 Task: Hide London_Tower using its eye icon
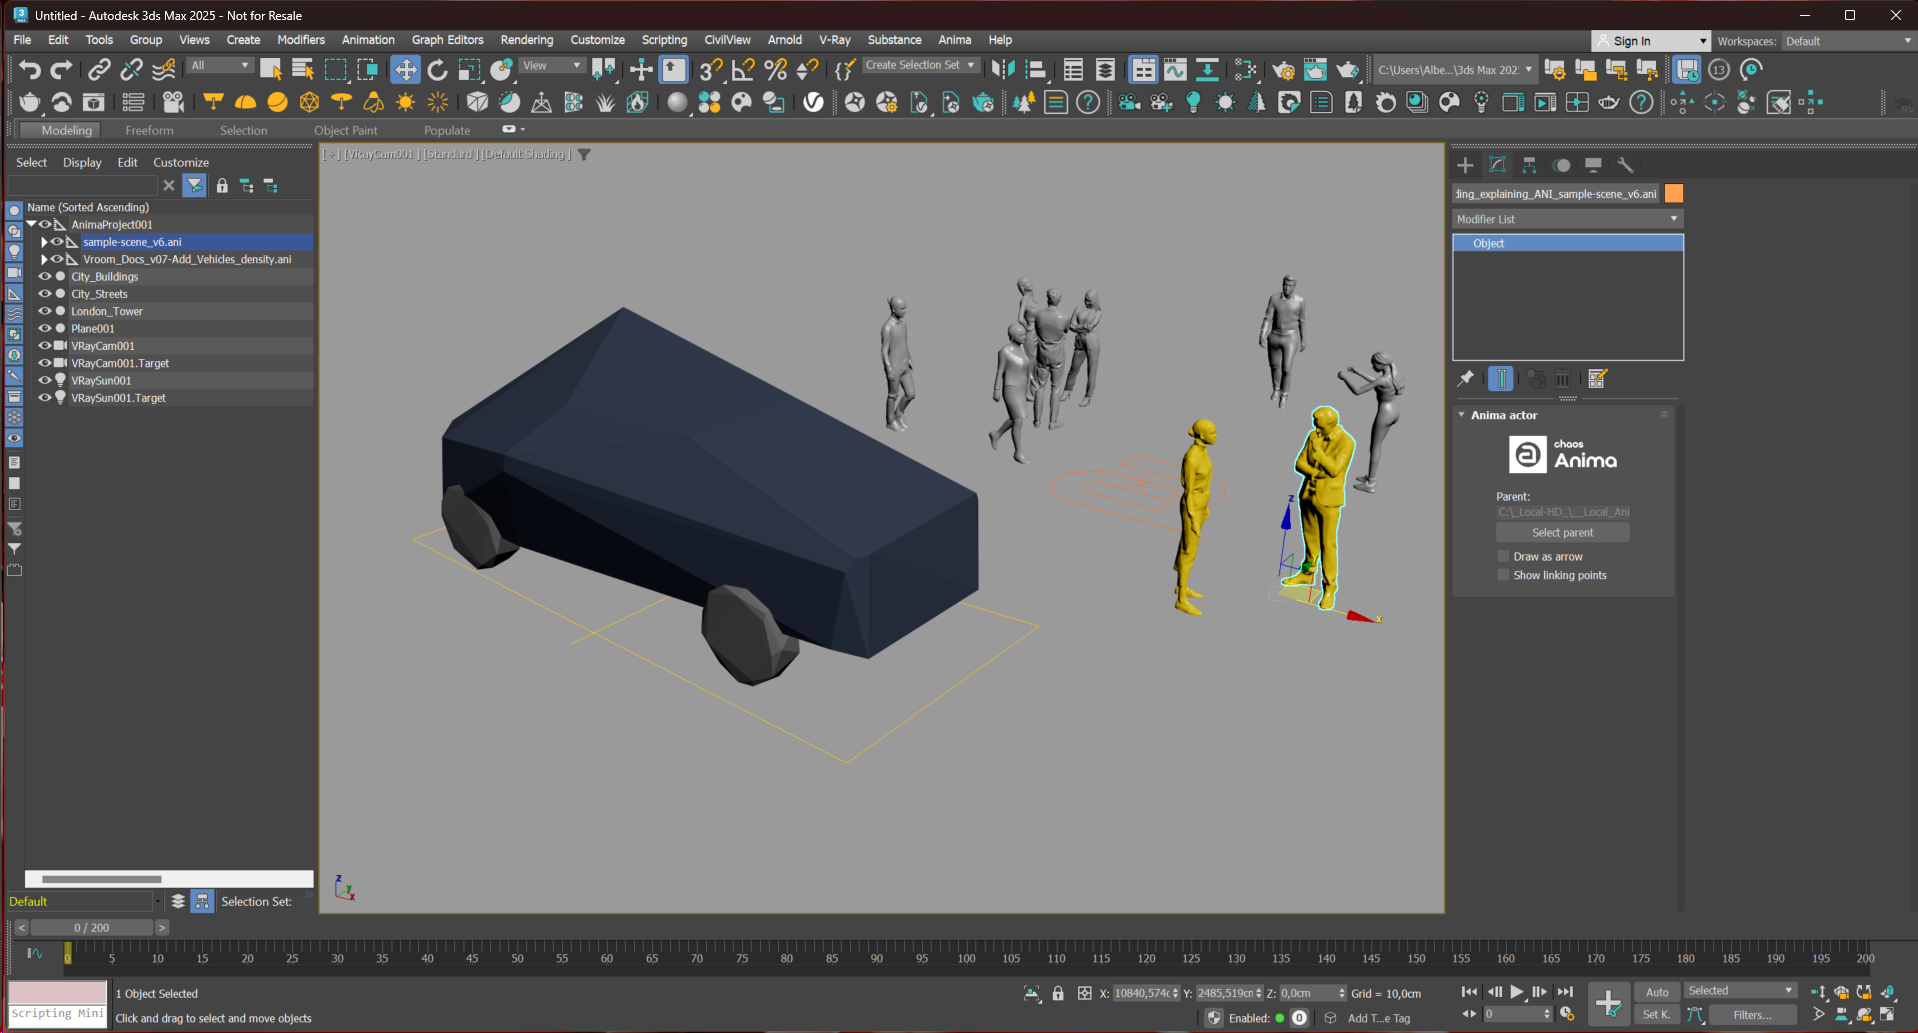click(x=45, y=311)
